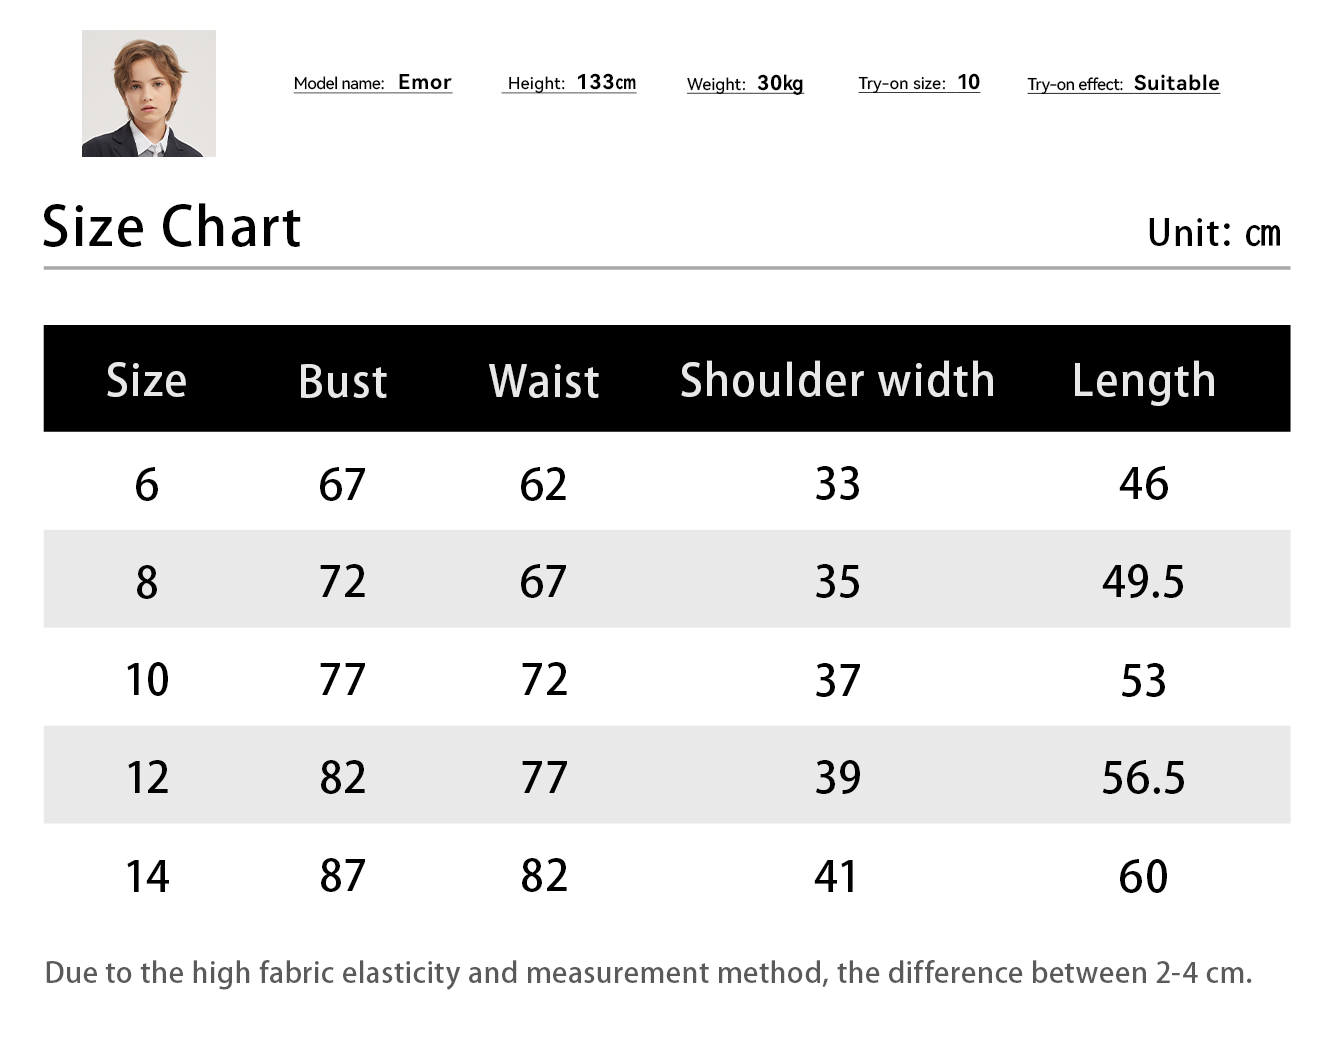Click the Try-on size 10 label
This screenshot has height=1049, width=1340.
pyautogui.click(x=919, y=83)
